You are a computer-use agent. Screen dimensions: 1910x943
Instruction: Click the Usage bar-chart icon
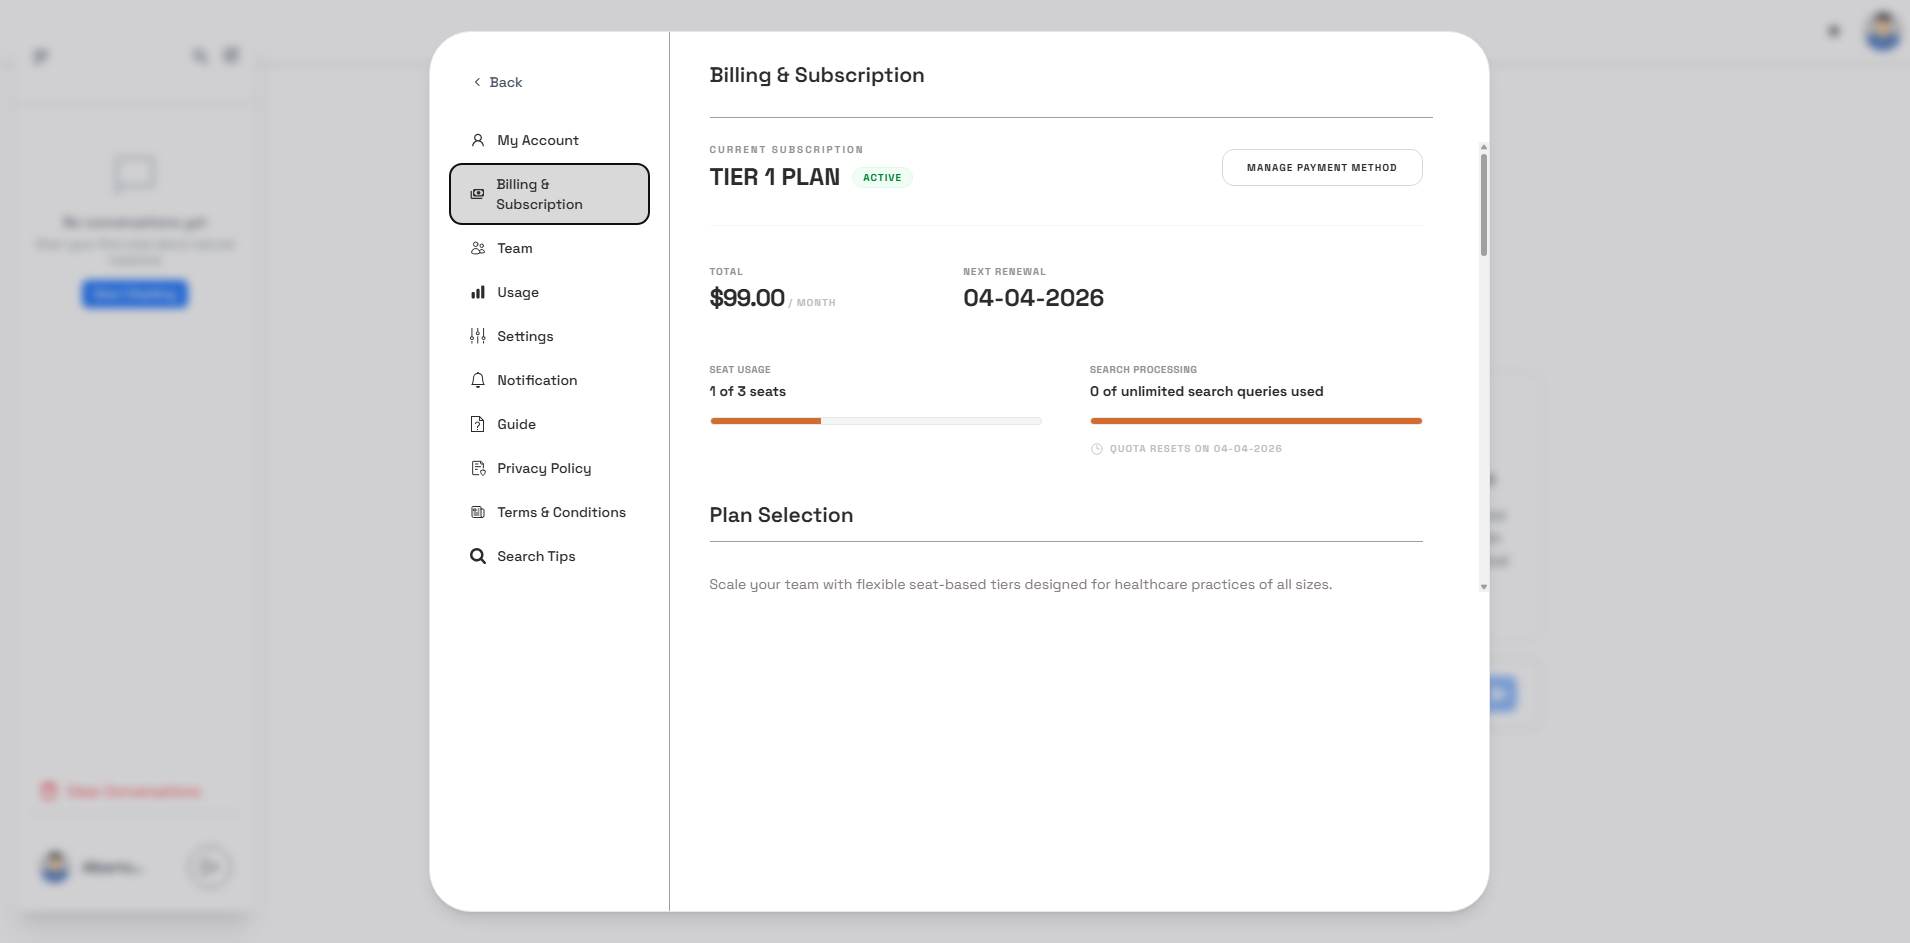(x=478, y=292)
